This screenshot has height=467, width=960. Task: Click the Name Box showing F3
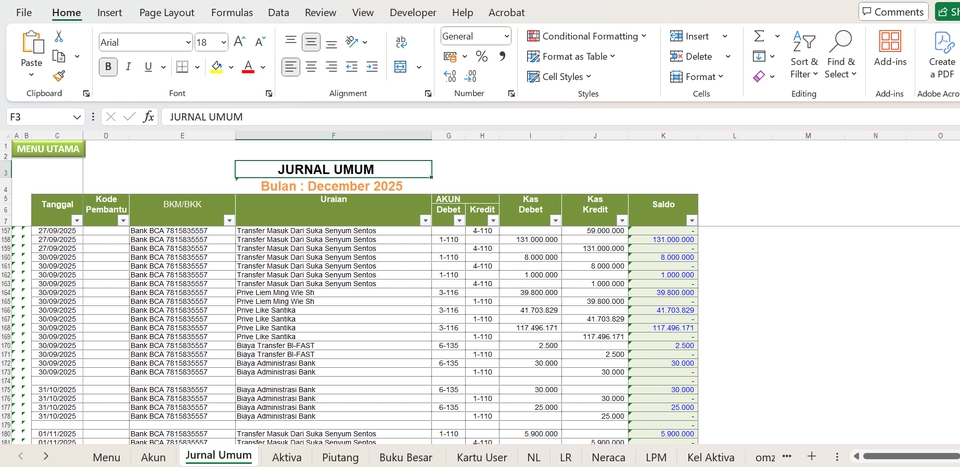(x=40, y=117)
